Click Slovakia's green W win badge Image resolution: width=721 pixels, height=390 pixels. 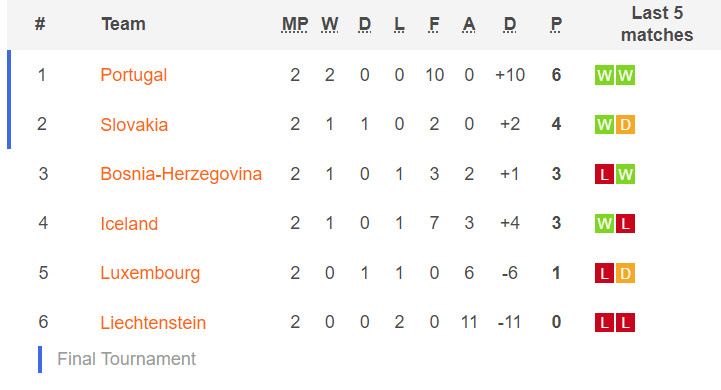click(x=604, y=125)
